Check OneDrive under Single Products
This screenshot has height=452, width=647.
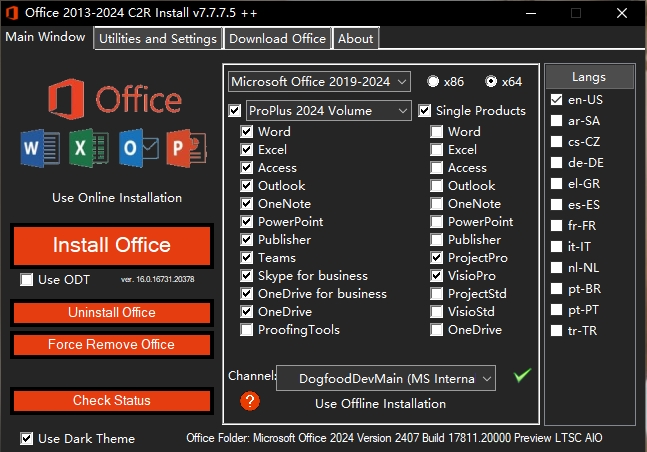point(437,329)
